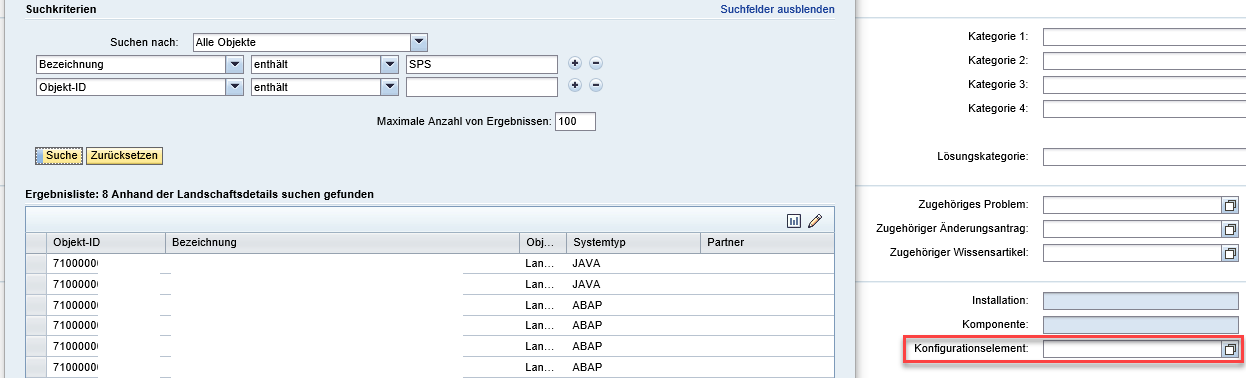Screen dimensions: 1246x378
Task: Click the Kategorie 4 input field
Action: [x=1144, y=109]
